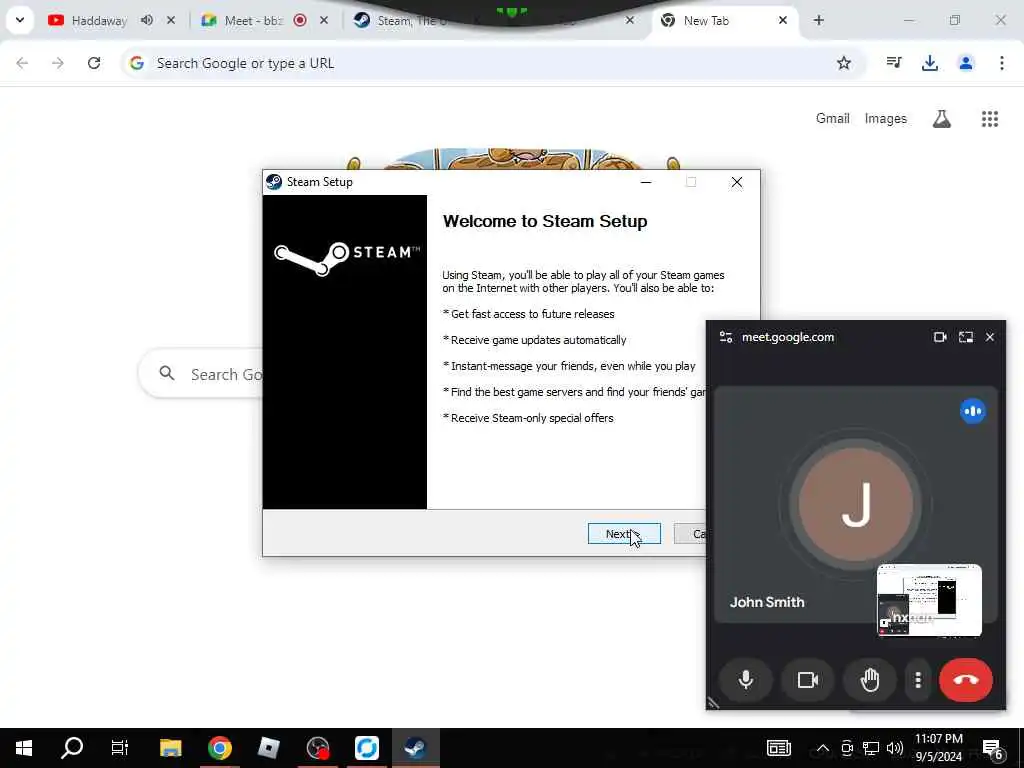Click Next in Steam Setup
The width and height of the screenshot is (1024, 768).
click(x=624, y=534)
